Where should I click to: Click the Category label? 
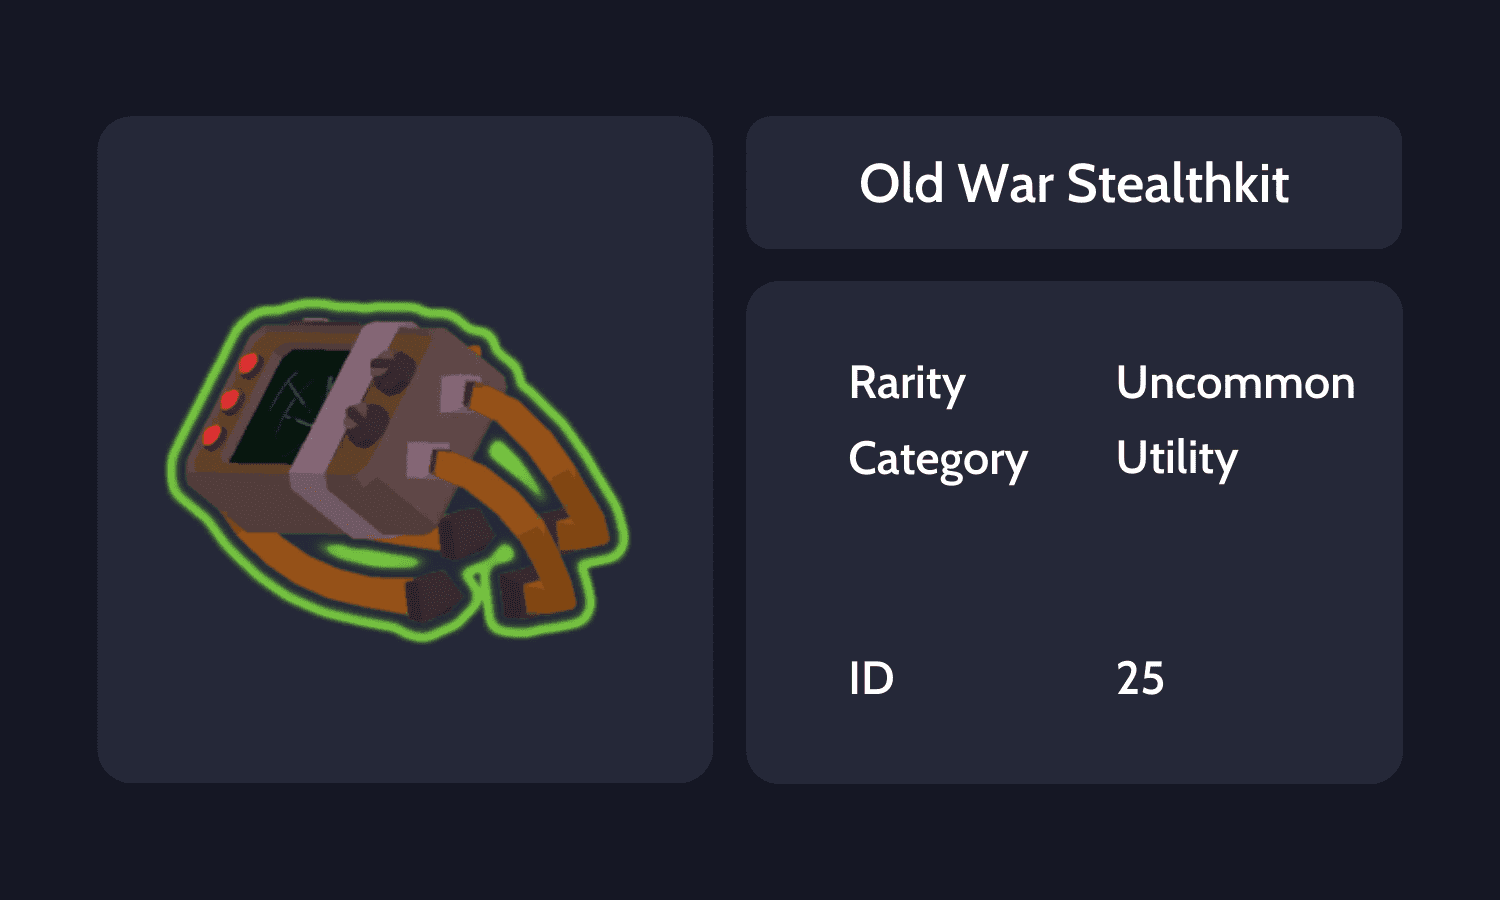[x=938, y=459]
